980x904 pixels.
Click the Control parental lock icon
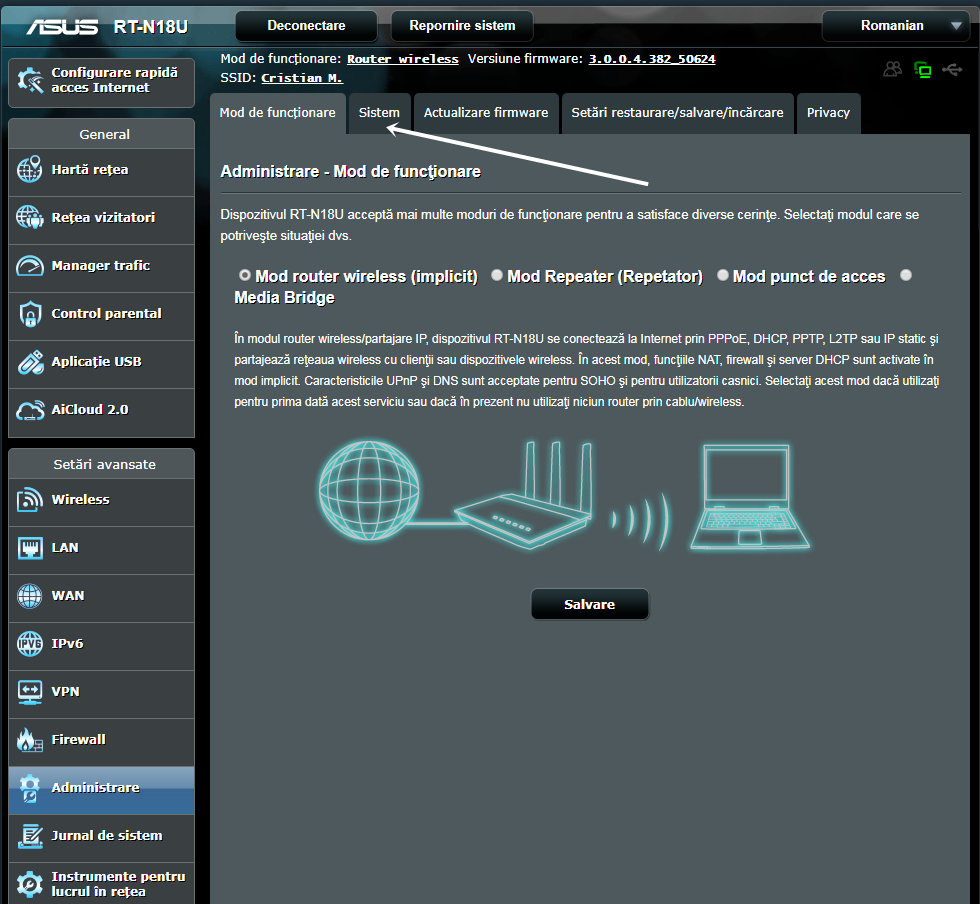coord(29,314)
